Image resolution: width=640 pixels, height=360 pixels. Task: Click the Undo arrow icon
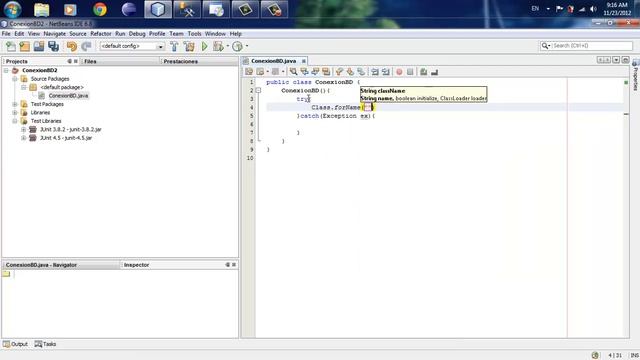pos(71,46)
